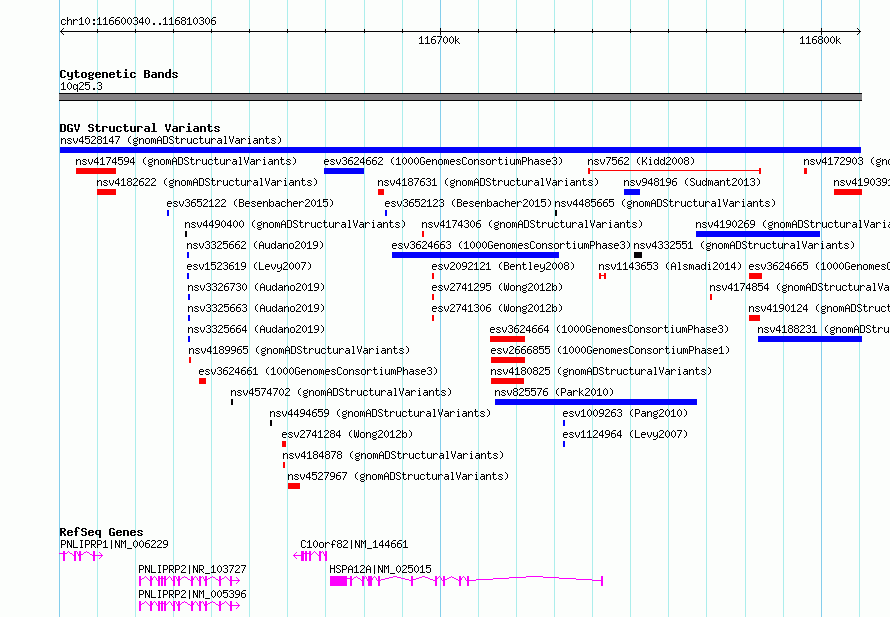Viewport: 890px width, 617px height.
Task: Click the PNLIPRP2 NR_103727 gene glyph
Action: [x=190, y=581]
